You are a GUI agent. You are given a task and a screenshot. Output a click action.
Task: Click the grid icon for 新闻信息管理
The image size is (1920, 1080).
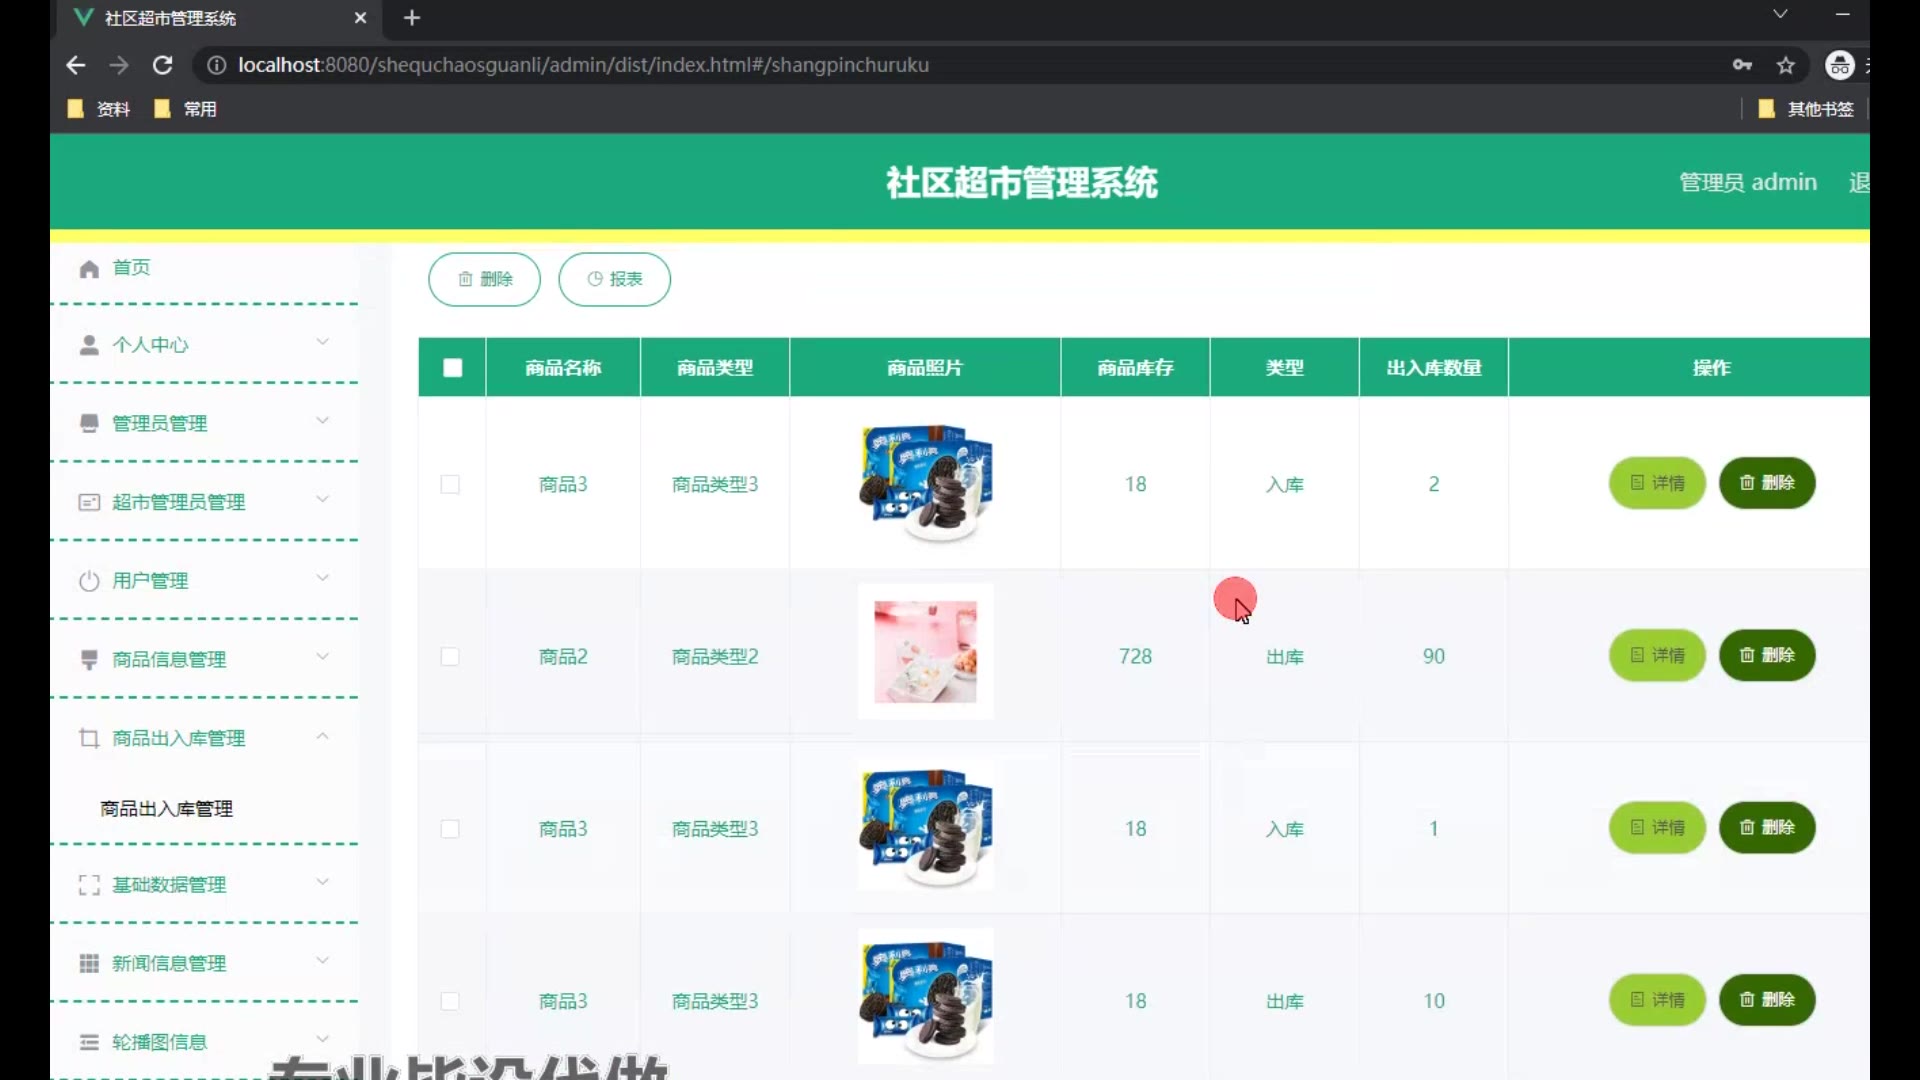[x=89, y=963]
